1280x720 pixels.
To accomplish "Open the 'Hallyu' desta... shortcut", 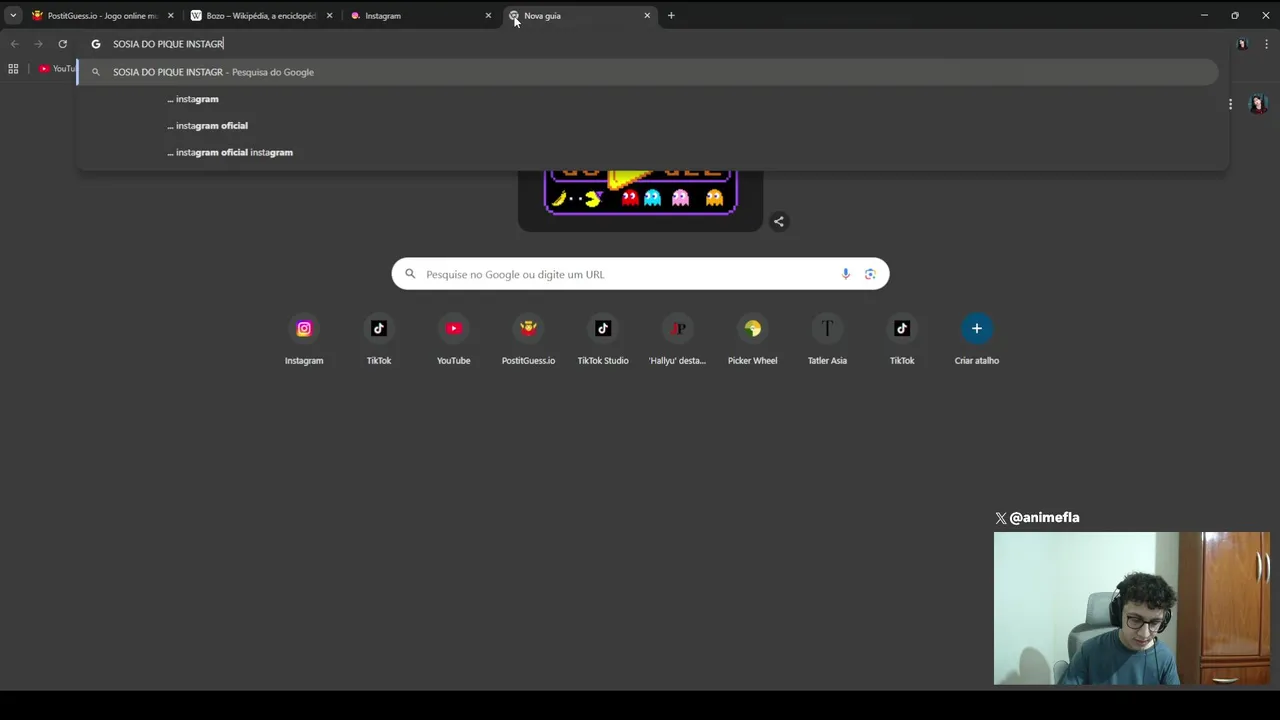I will coord(677,340).
